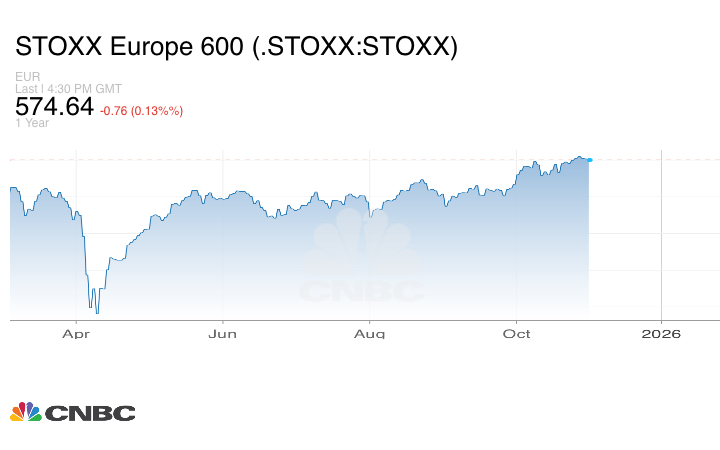Viewport: 720px width, 450px height.
Task: Click the bold CNBC wordmark beside peacock
Action: point(89,413)
